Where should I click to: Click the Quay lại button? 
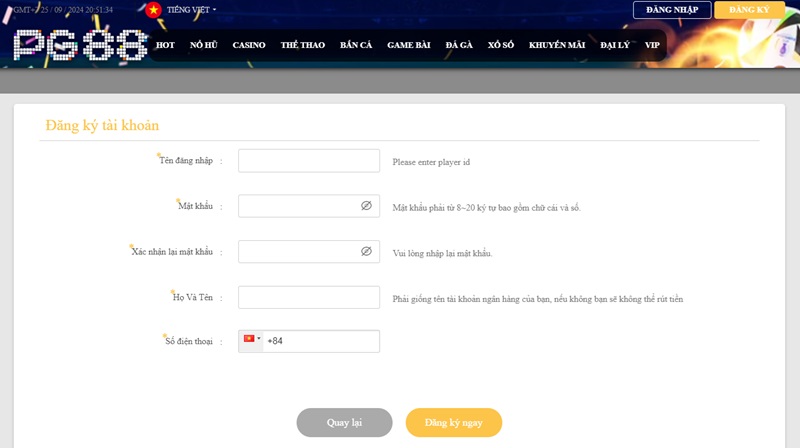(x=344, y=422)
